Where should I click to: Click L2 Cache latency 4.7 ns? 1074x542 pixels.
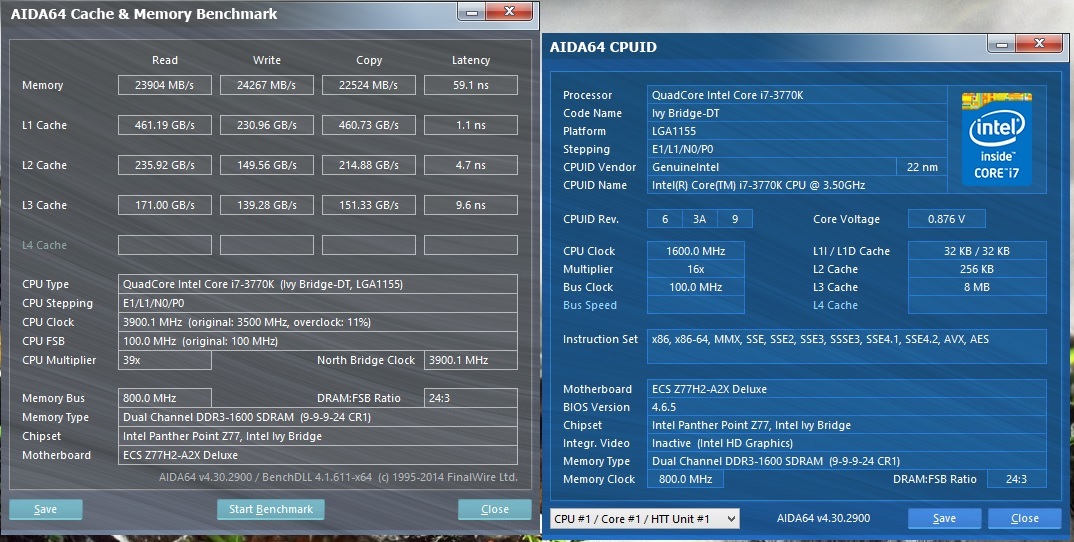click(x=471, y=165)
